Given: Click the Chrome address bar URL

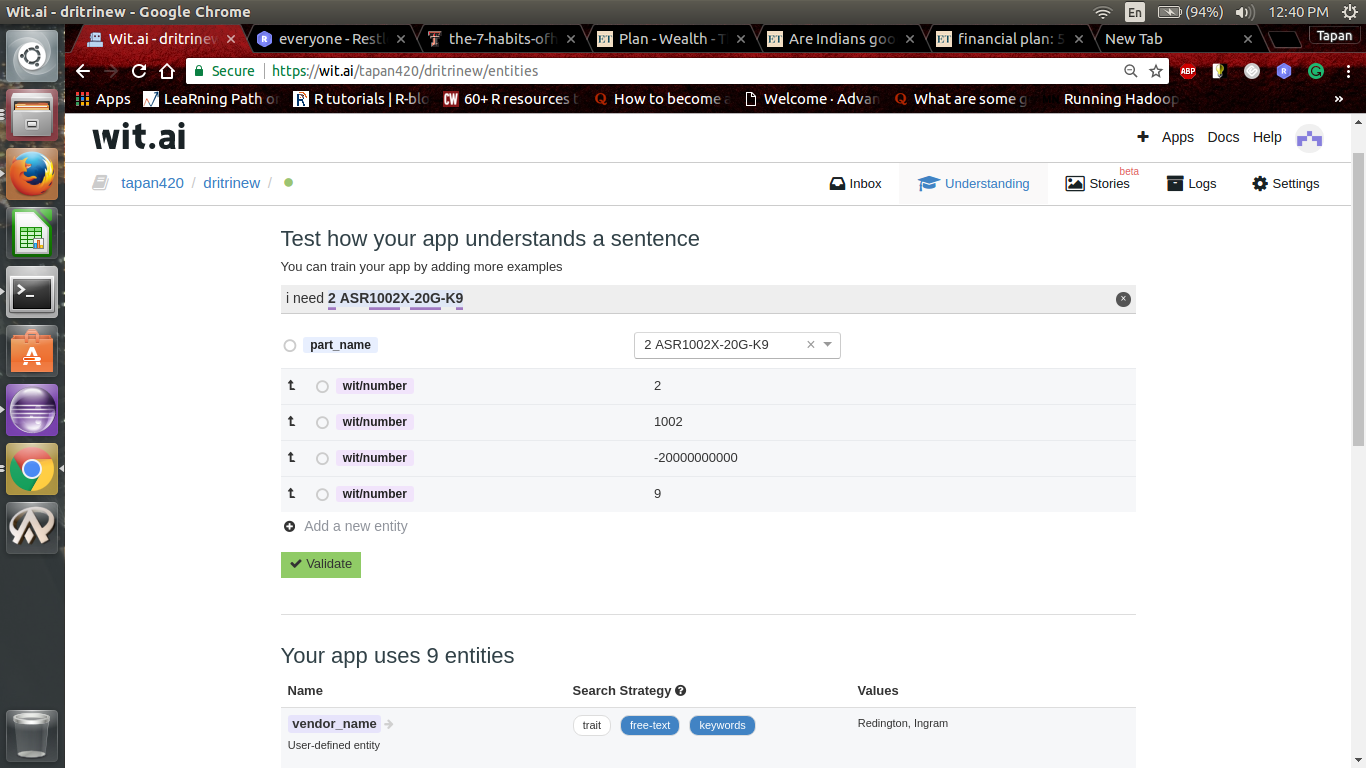Looking at the screenshot, I should [405, 71].
